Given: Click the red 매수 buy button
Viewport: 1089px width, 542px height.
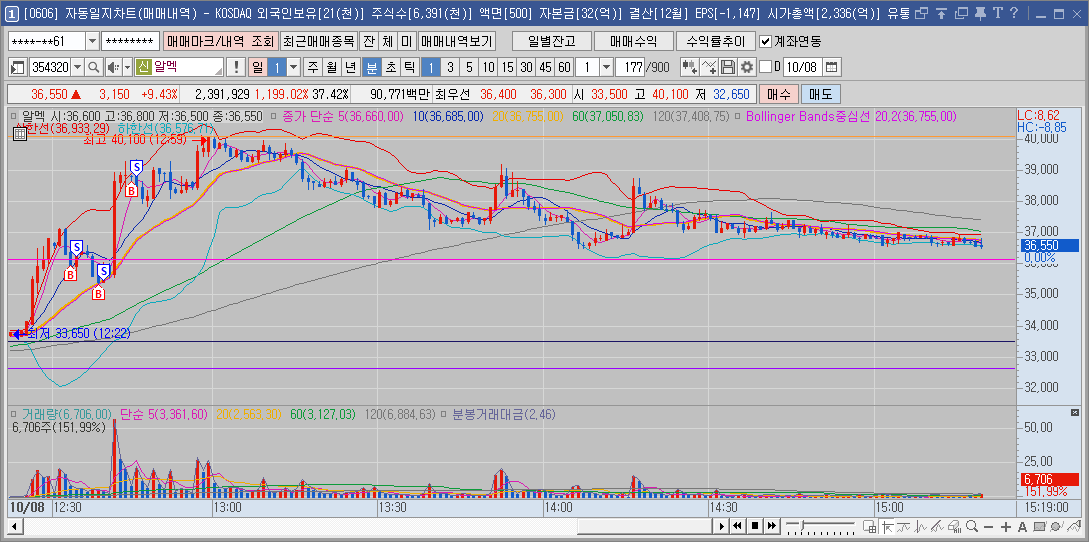Looking at the screenshot, I should [x=778, y=94].
